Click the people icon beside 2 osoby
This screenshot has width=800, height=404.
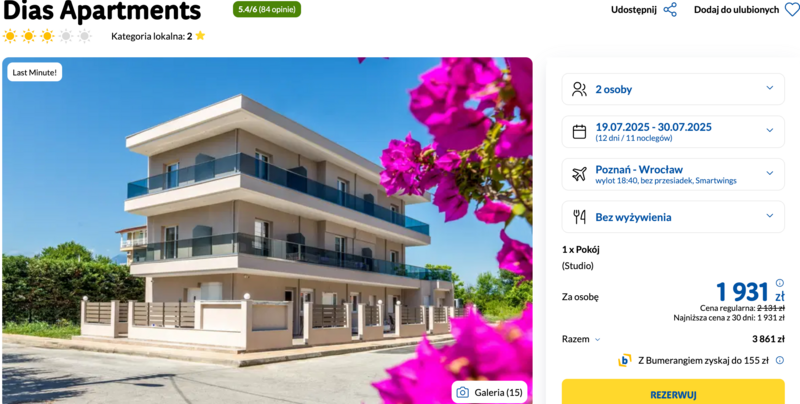[x=579, y=89]
